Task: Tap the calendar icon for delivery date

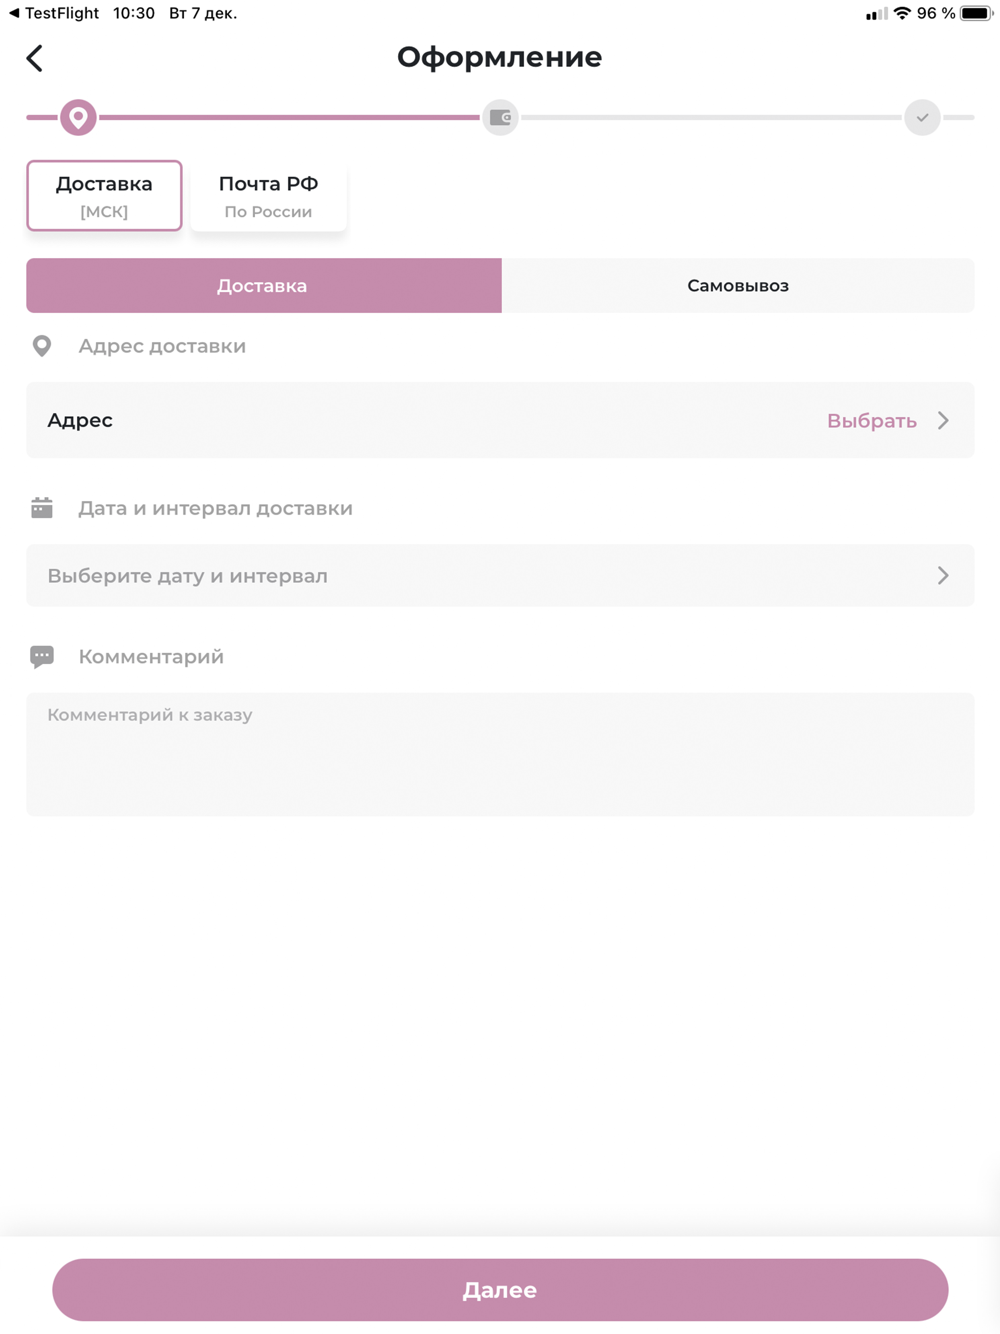Action: (42, 508)
